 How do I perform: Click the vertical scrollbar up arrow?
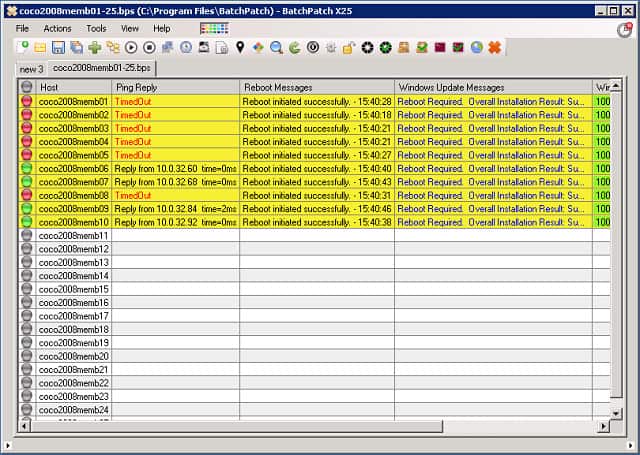click(616, 86)
